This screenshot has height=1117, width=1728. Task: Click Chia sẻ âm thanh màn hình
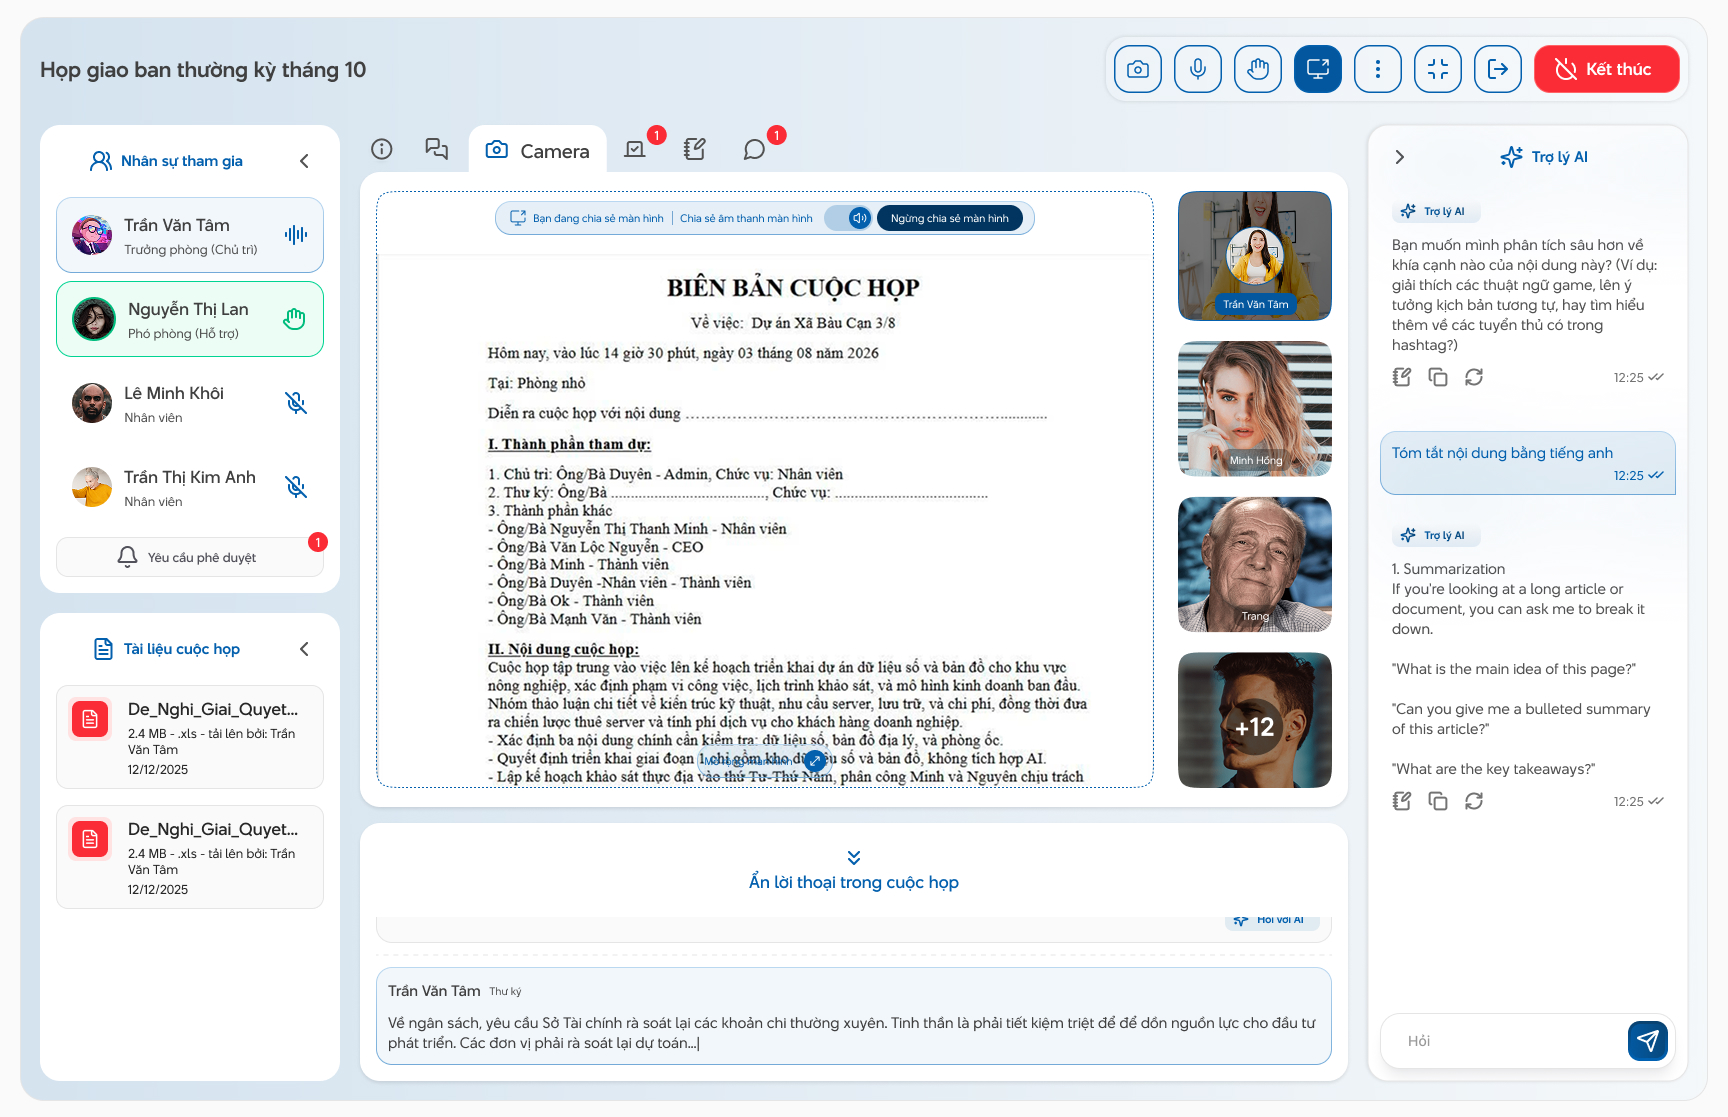[746, 218]
